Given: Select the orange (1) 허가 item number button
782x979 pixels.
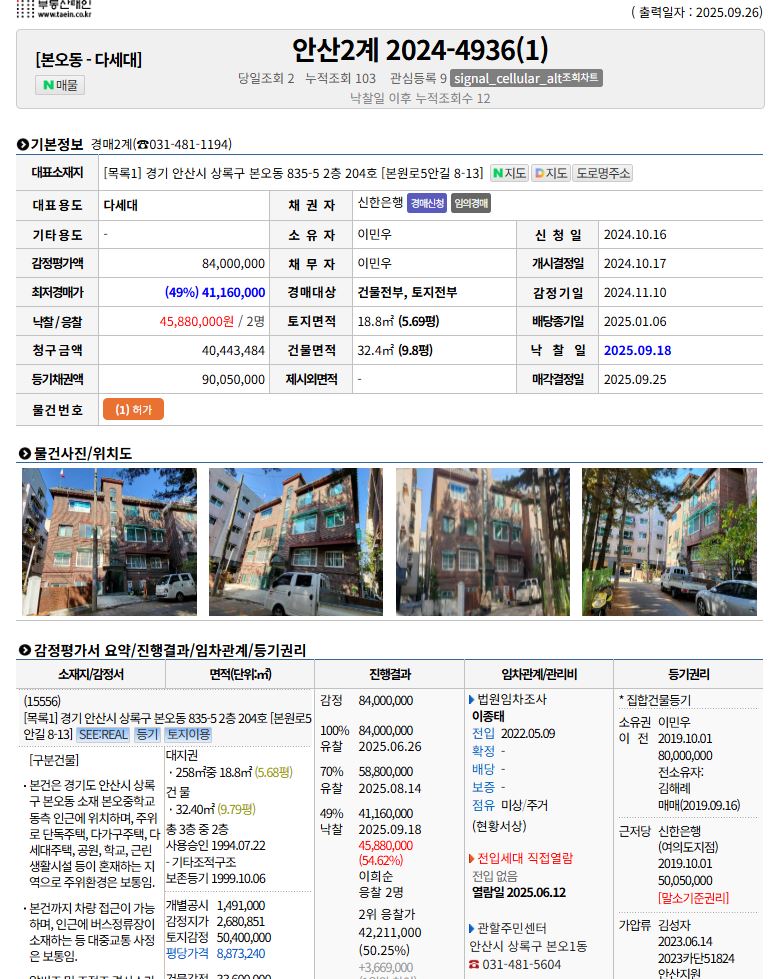Looking at the screenshot, I should [x=133, y=409].
